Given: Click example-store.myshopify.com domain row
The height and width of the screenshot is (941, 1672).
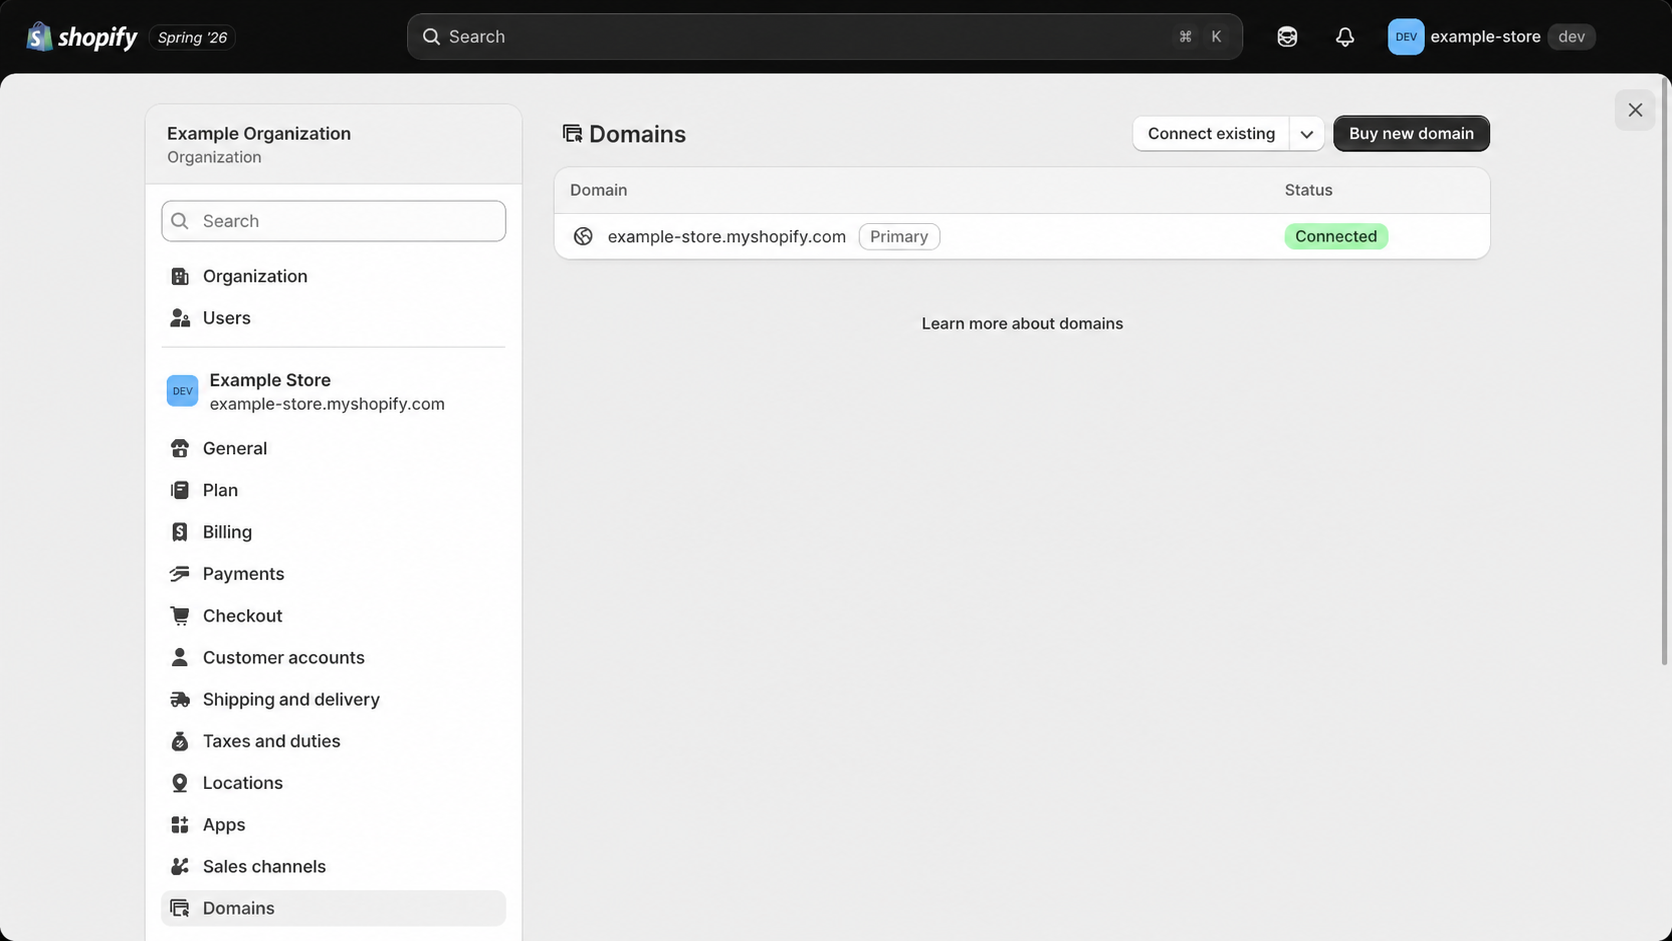Looking at the screenshot, I should coord(1022,236).
